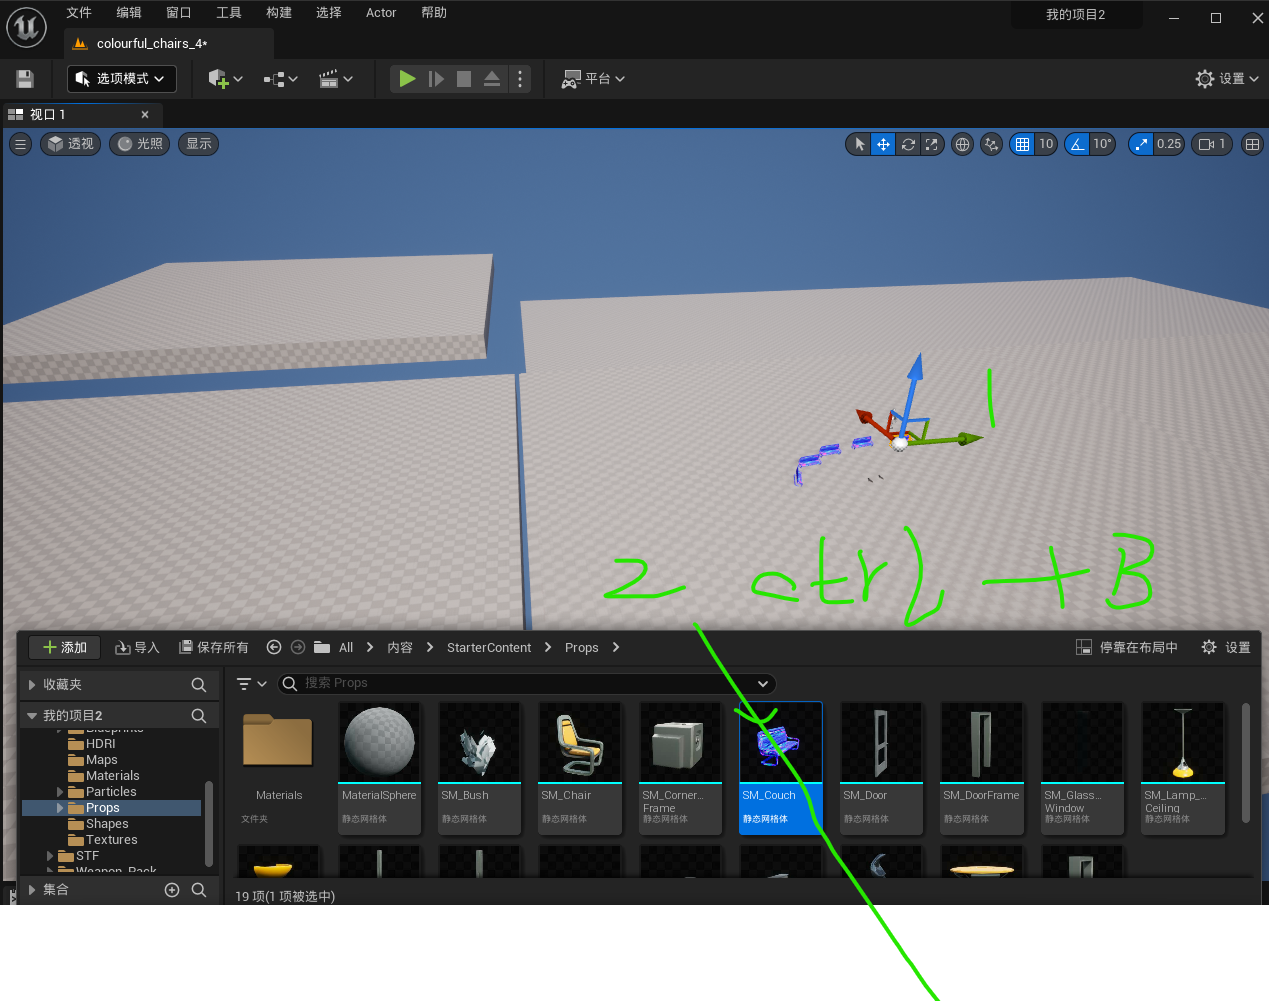Open the 窗口 menu
1269x1005 pixels.
point(179,13)
